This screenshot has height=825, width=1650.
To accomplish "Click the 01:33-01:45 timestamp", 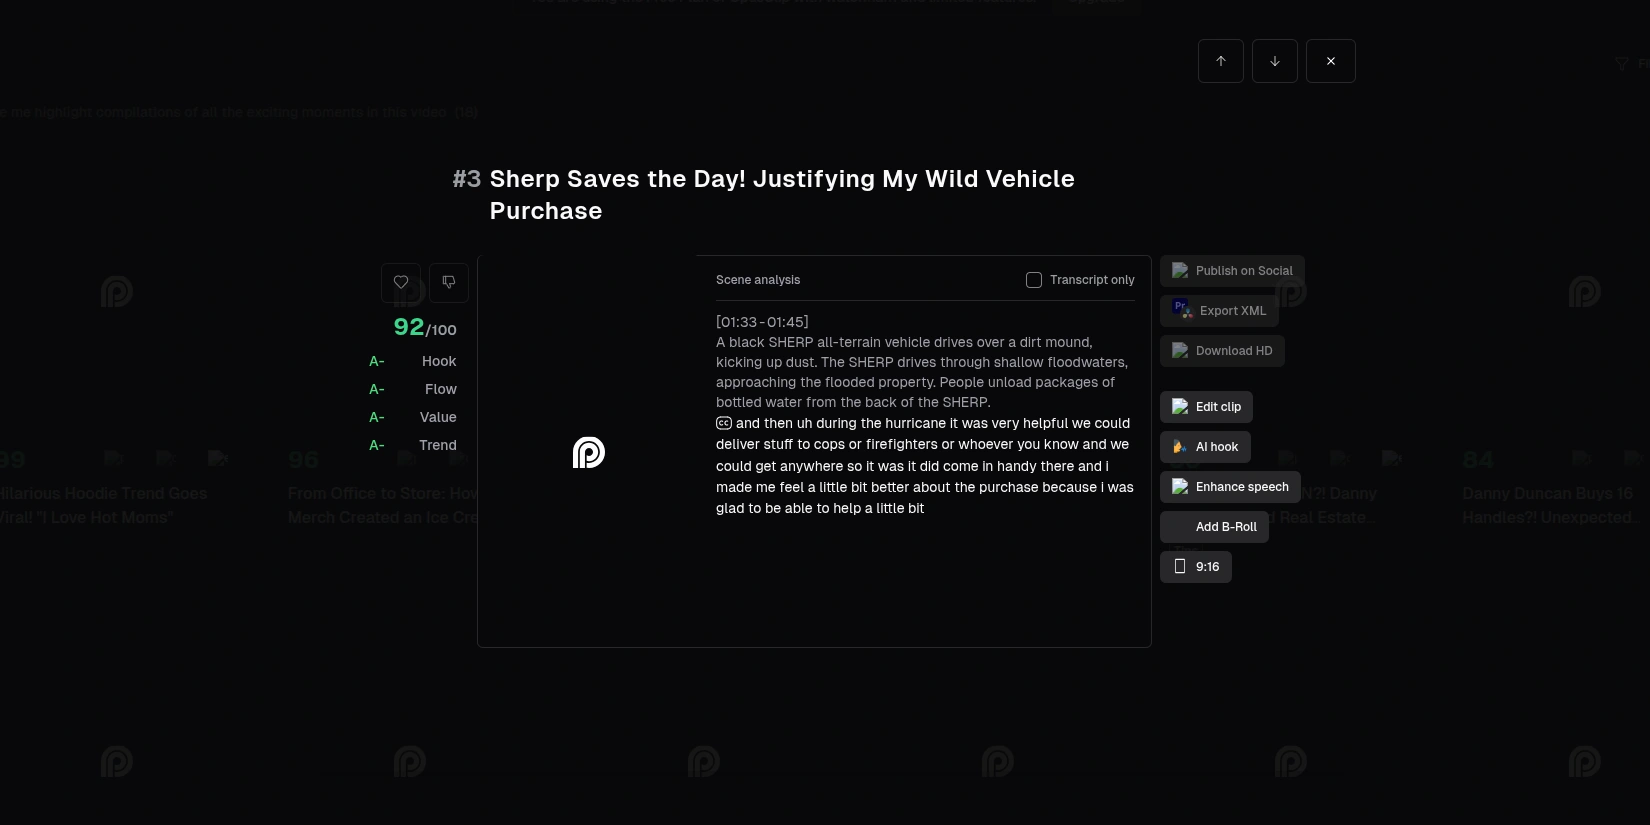I will click(762, 322).
